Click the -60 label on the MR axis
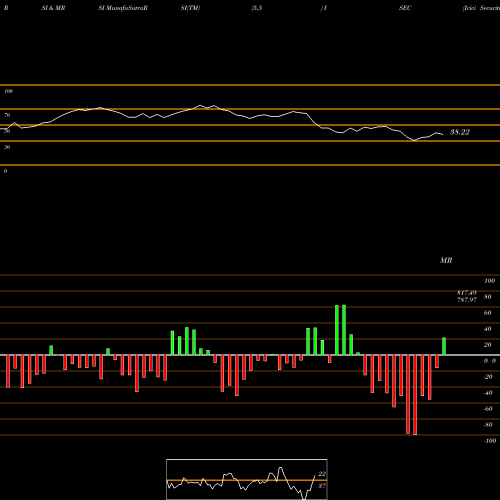500x500 pixels. tap(488, 409)
